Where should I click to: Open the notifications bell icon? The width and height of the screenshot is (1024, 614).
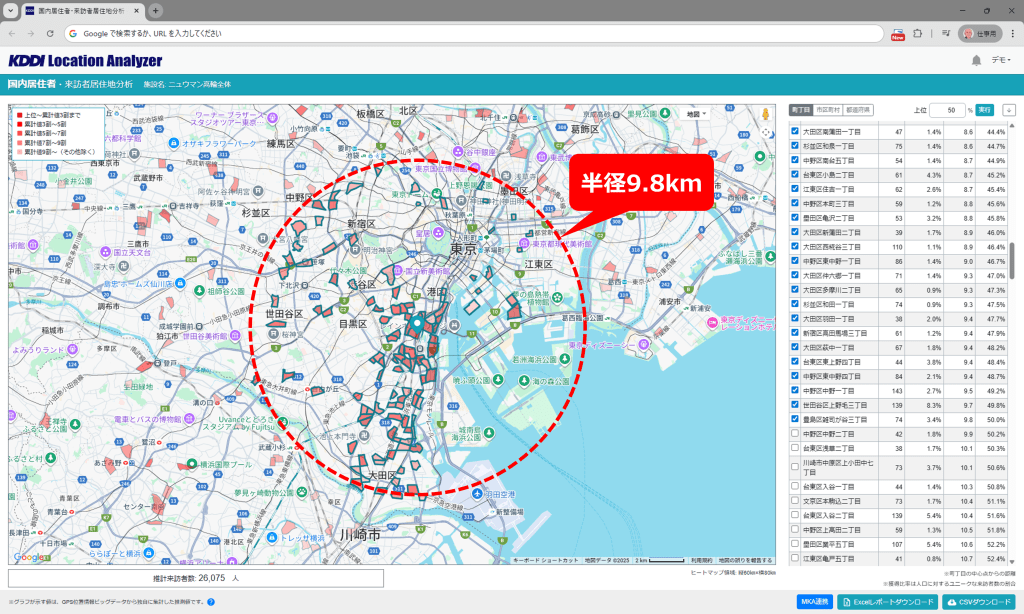pos(976,60)
